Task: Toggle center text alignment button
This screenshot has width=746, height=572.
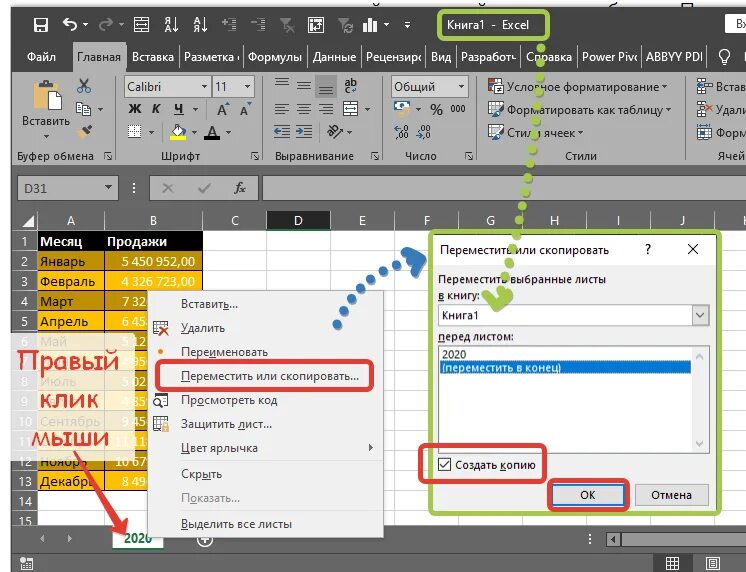Action: (304, 109)
